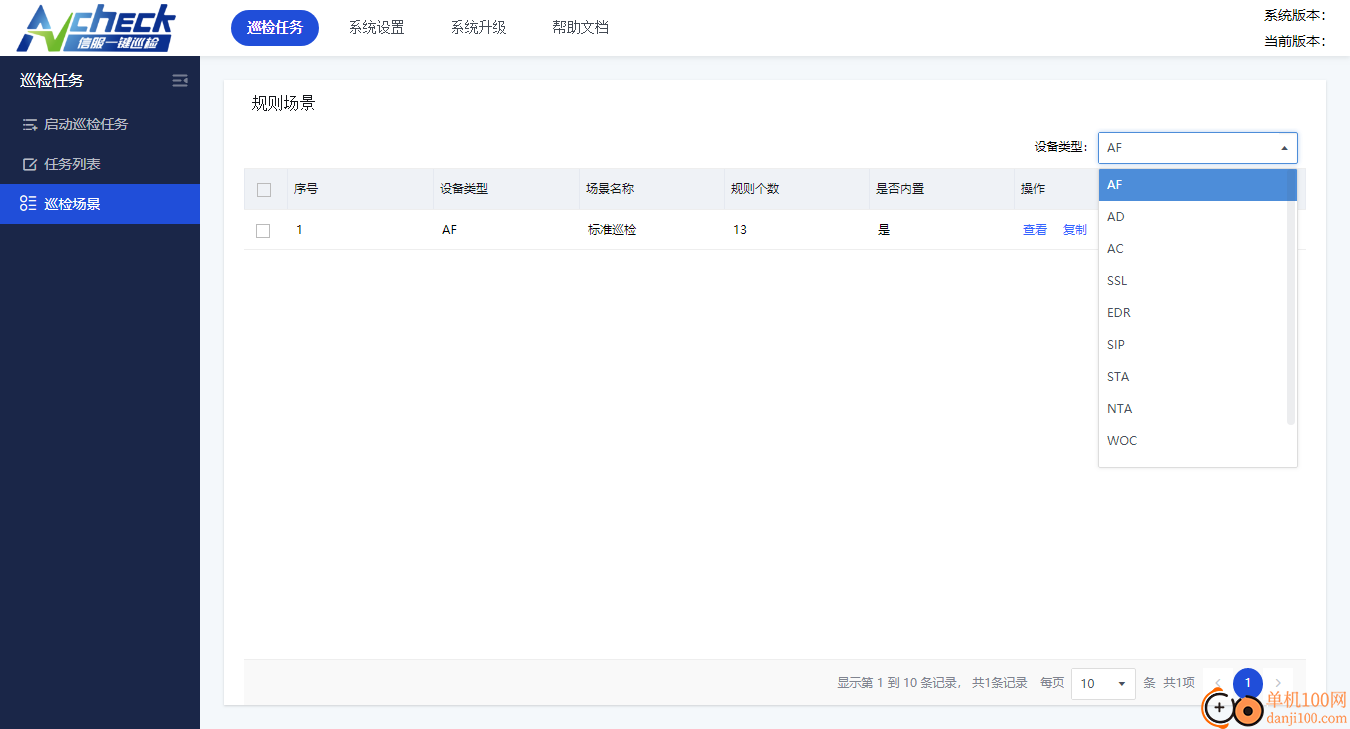The image size is (1350, 729).
Task: Click page 1 pagination button
Action: 1248,684
